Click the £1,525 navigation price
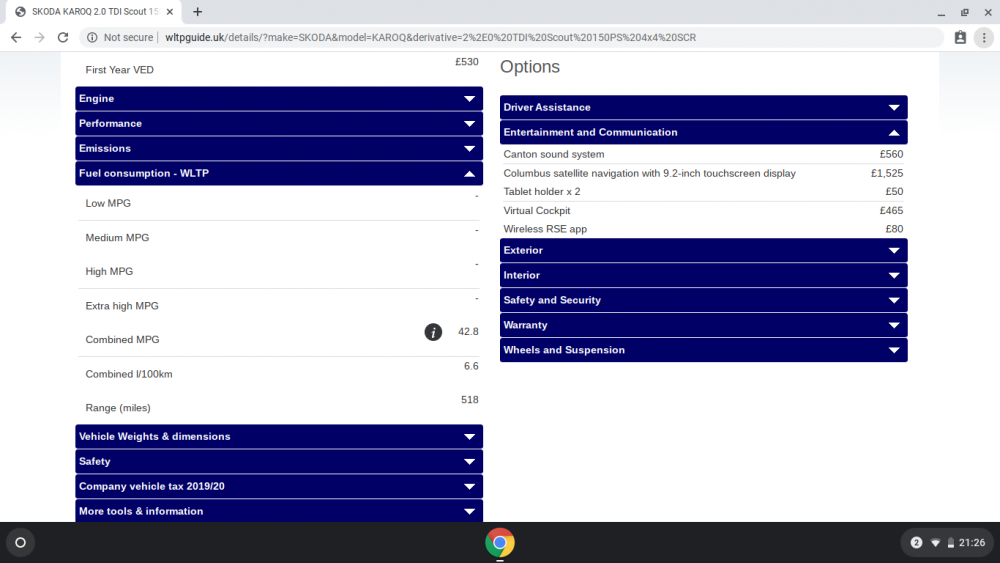The image size is (1000, 563). (x=887, y=173)
